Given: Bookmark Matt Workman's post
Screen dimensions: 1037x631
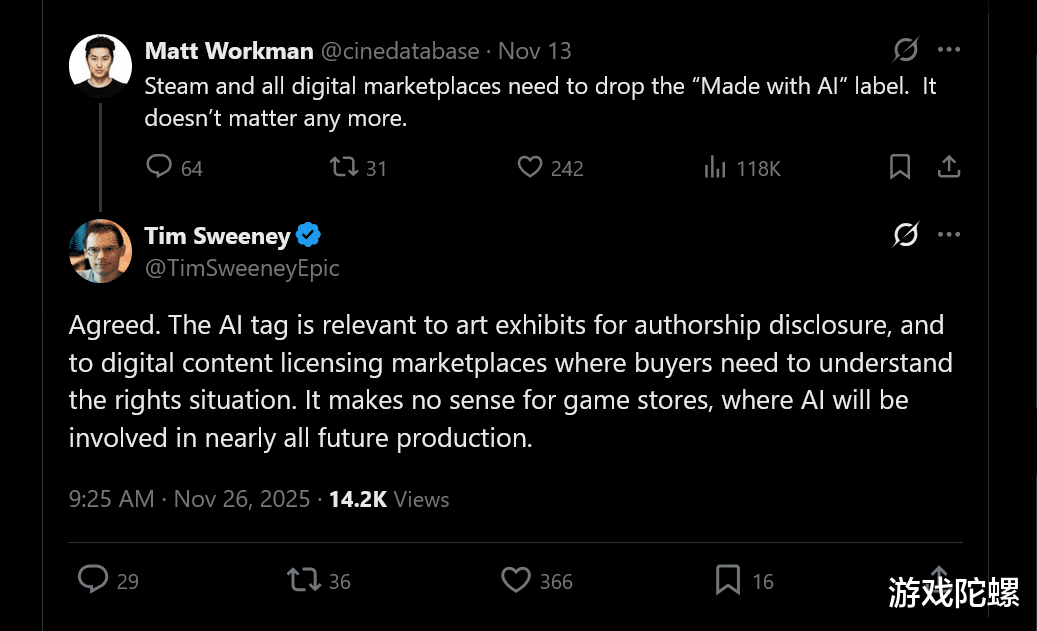Looking at the screenshot, I should (900, 167).
